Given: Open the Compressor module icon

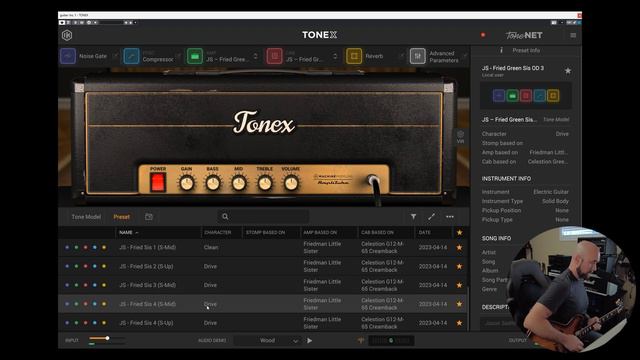Looking at the screenshot, I should click(131, 56).
